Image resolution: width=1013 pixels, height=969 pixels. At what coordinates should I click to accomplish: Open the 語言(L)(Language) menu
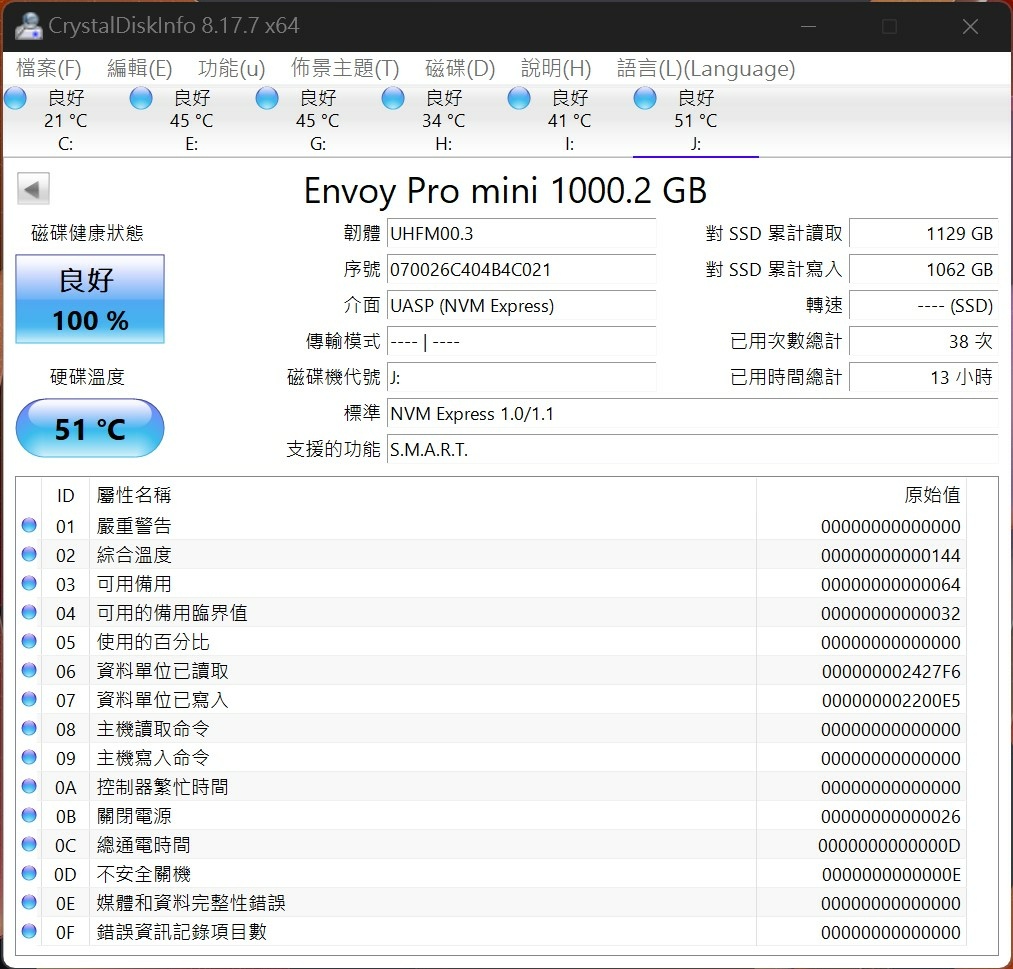(x=706, y=68)
